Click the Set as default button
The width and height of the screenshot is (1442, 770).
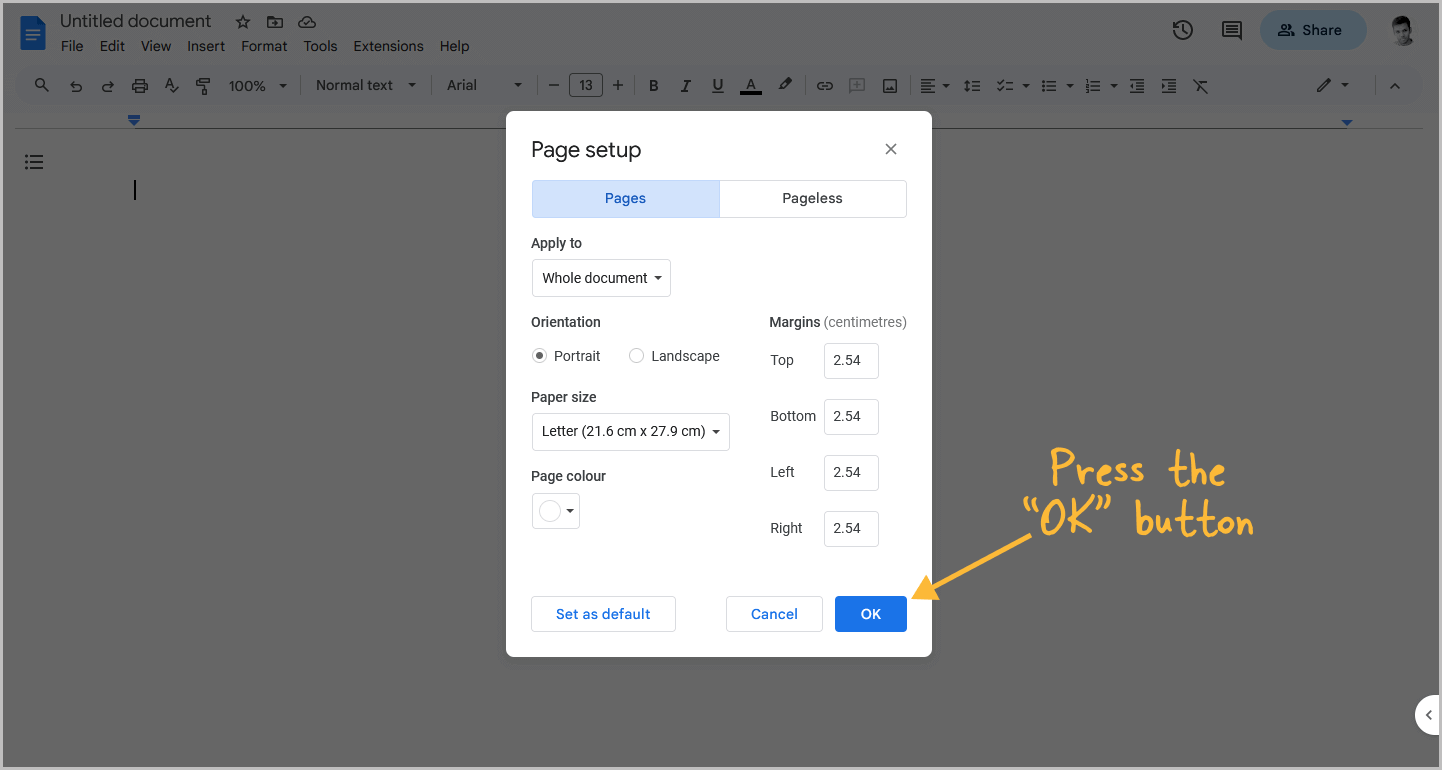coord(602,613)
